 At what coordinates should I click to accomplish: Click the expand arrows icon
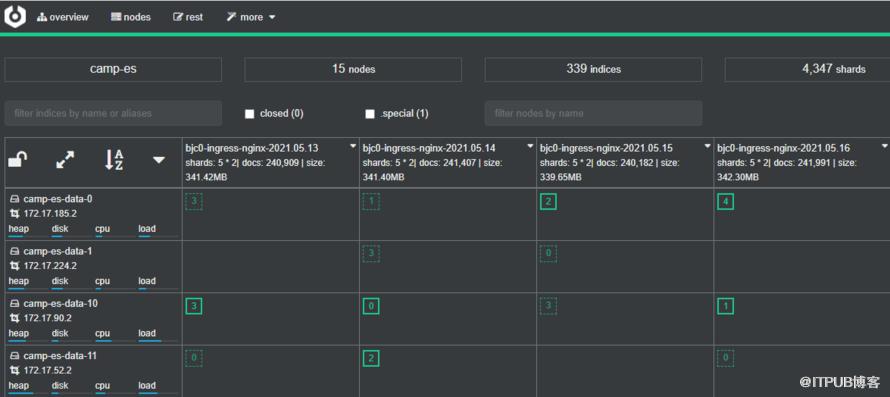pos(65,160)
